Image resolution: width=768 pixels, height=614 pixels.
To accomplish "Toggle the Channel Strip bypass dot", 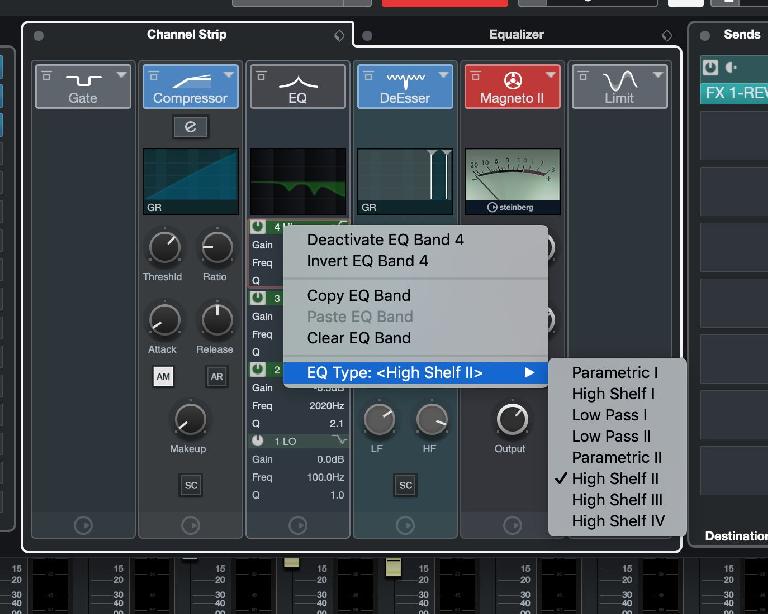I will pyautogui.click(x=39, y=35).
